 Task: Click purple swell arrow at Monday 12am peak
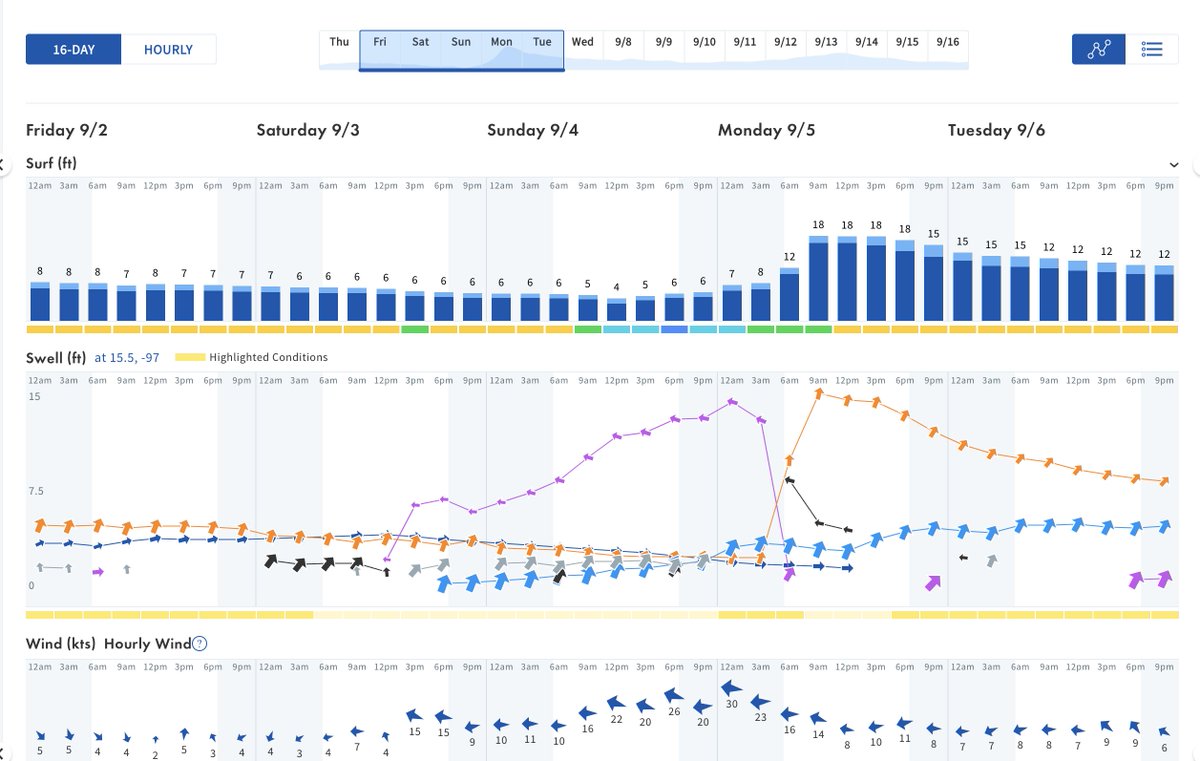[x=732, y=402]
